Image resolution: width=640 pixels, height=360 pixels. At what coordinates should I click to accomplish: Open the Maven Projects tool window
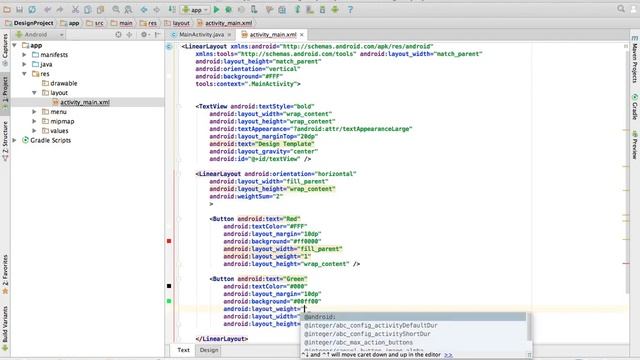click(635, 60)
